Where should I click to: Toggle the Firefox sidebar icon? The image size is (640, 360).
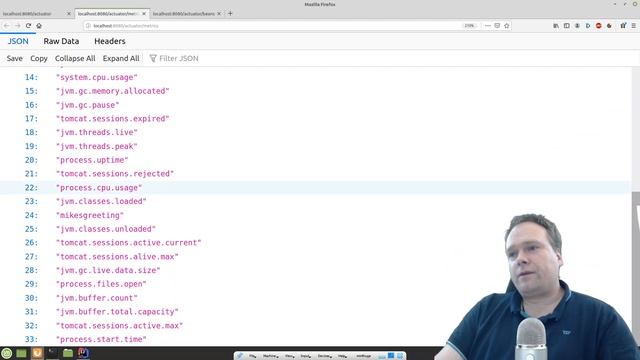[567, 26]
